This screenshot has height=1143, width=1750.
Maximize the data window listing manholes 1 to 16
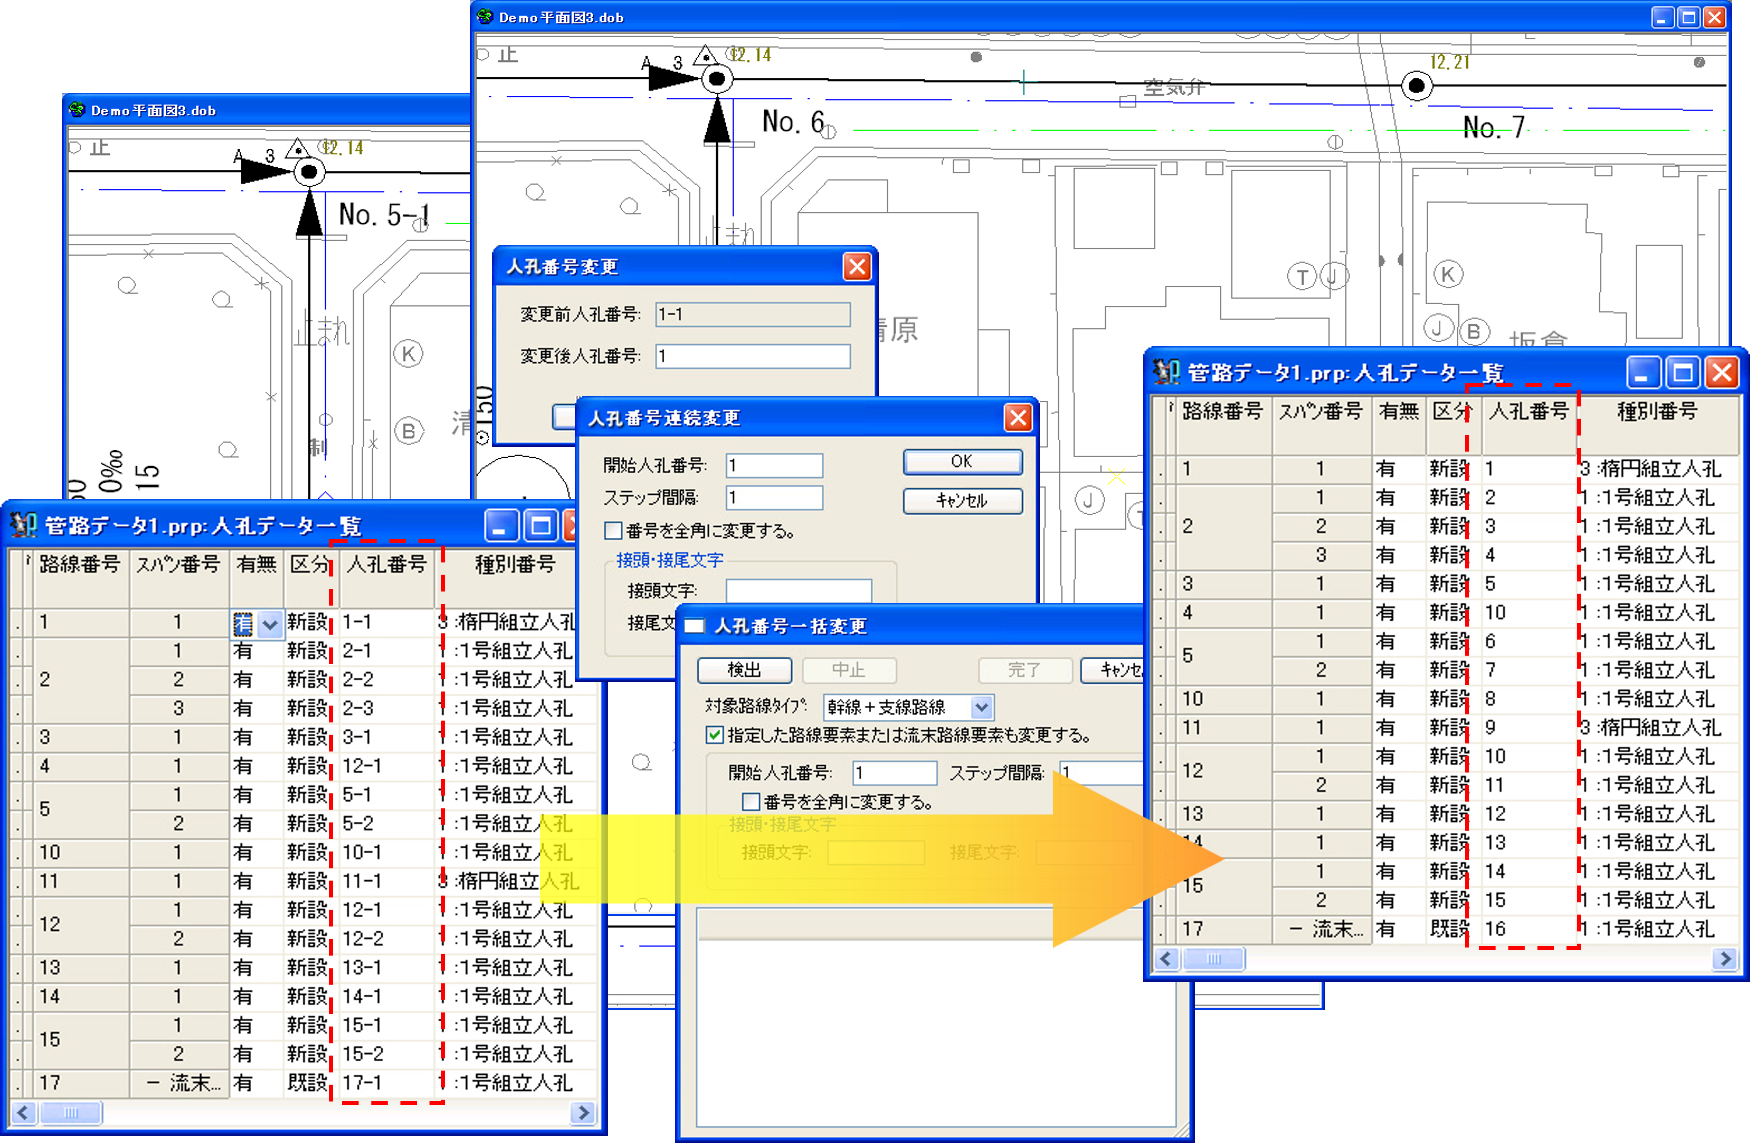(1682, 373)
